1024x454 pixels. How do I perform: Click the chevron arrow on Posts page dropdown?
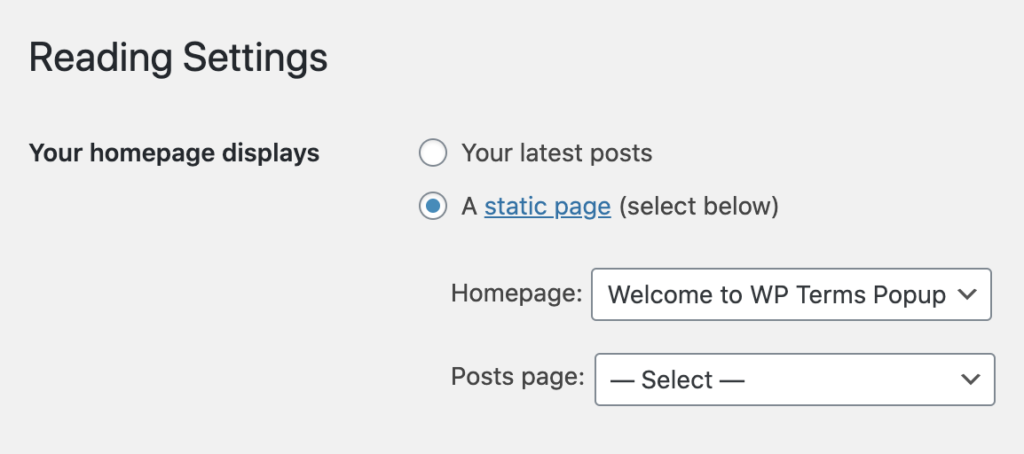click(x=970, y=380)
